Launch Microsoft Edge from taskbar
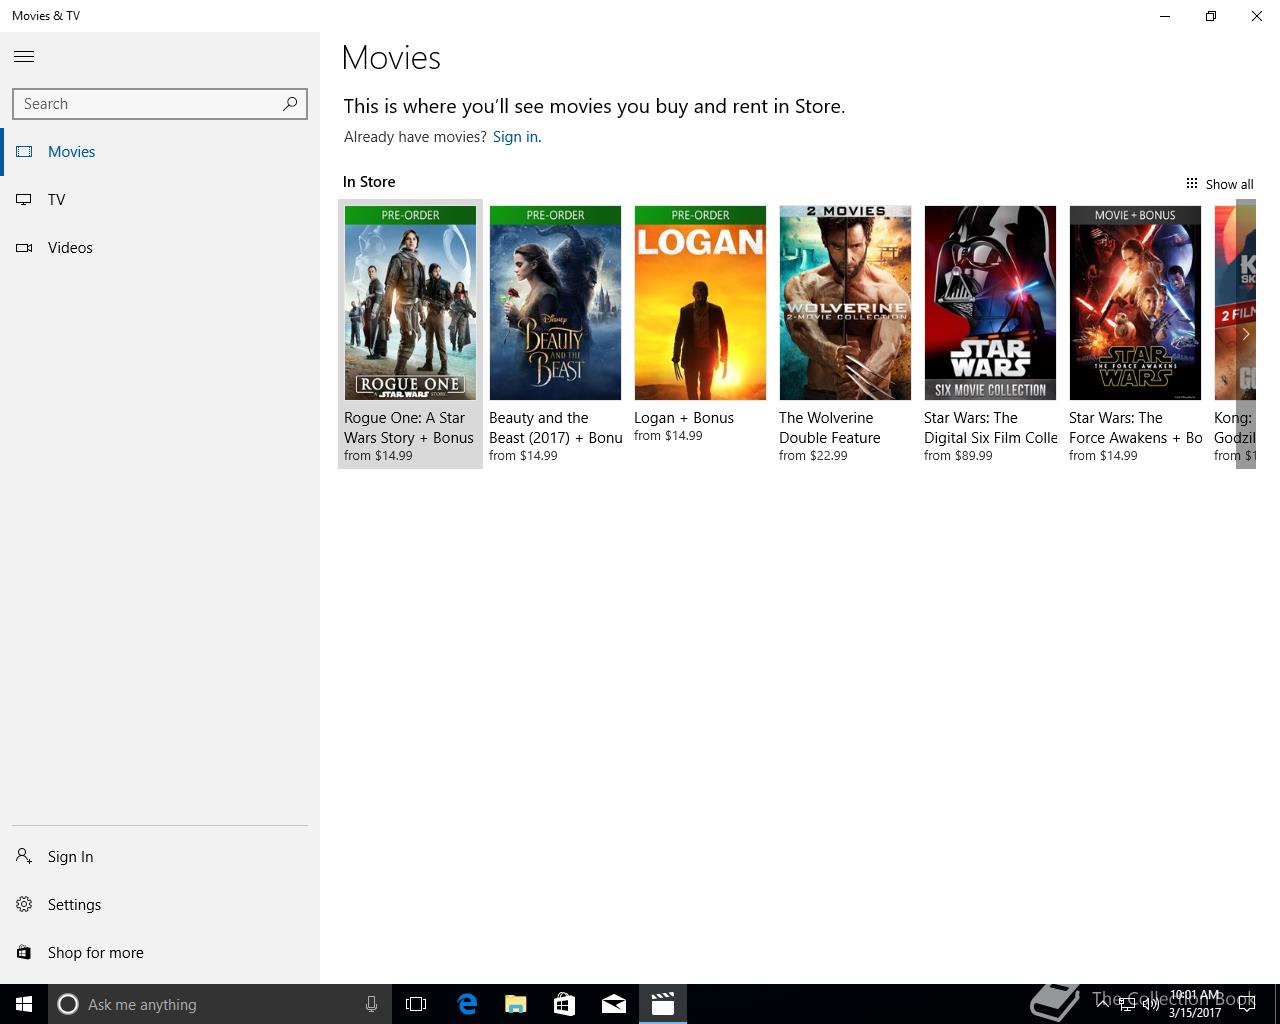Screen dimensions: 1280x1024 pos(466,1004)
